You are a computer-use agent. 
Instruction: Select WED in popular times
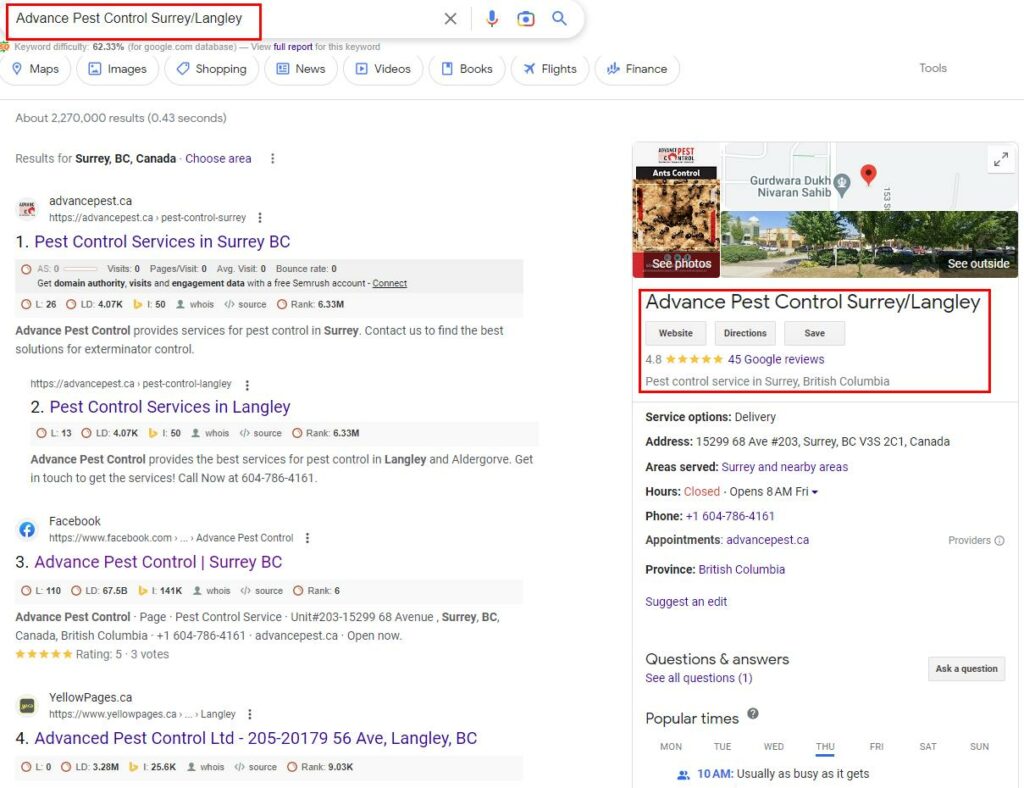point(774,747)
